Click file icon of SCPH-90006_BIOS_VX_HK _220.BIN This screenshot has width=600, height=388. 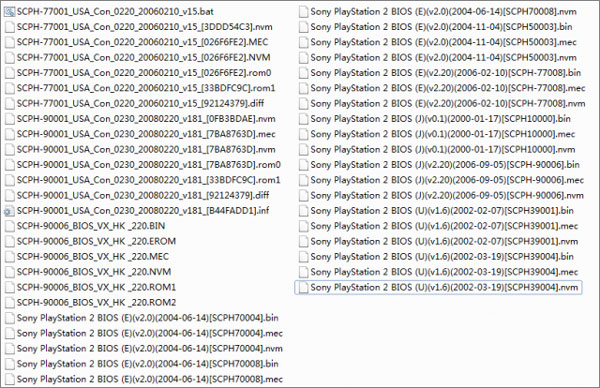[10, 226]
